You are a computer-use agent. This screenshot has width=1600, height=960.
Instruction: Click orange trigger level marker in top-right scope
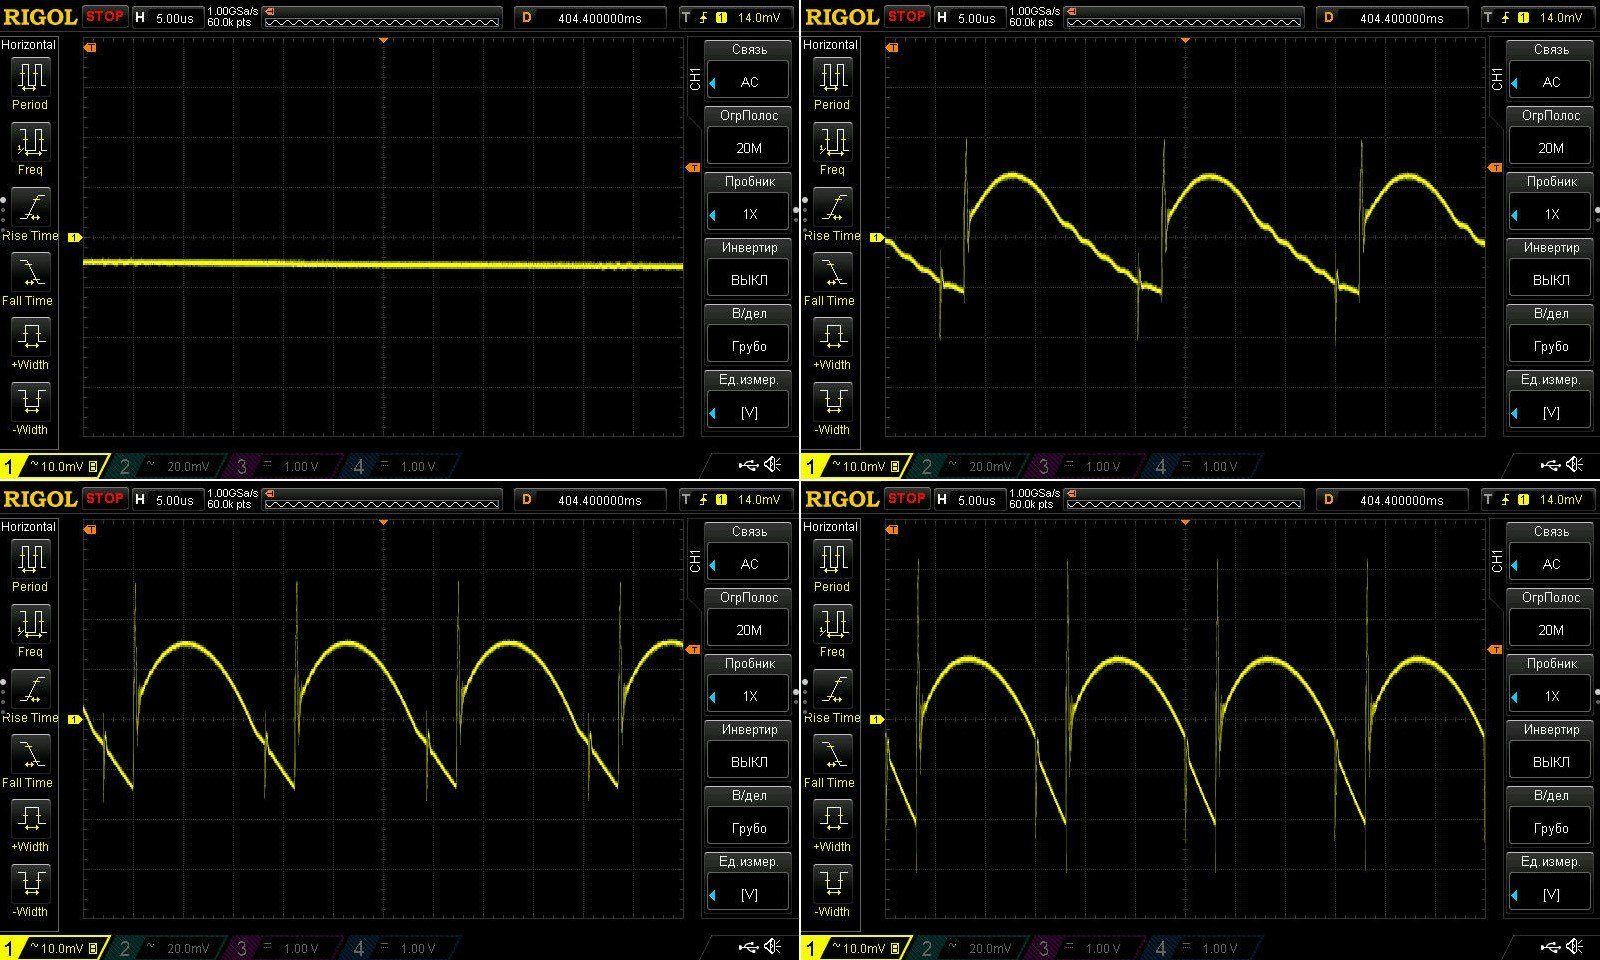click(x=1495, y=168)
